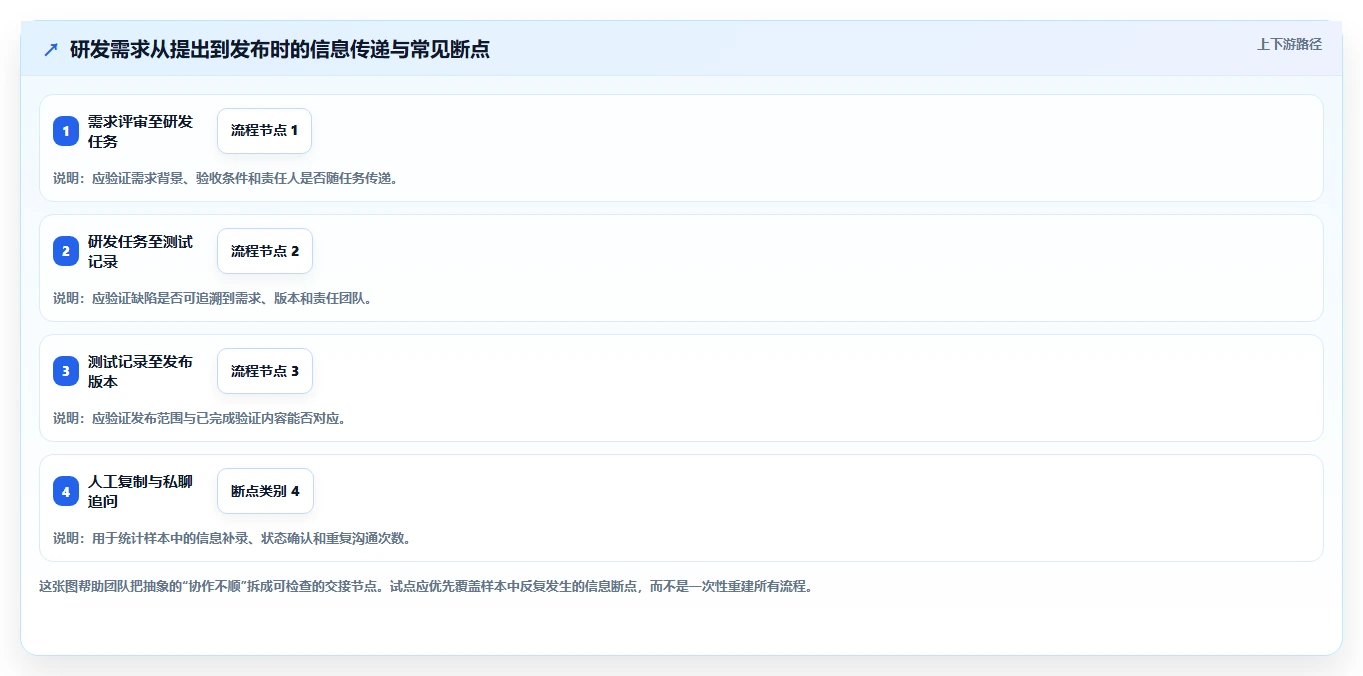Click the 上下游路径 label at top right
Screen dimensions: 1363x676
coord(1289,44)
